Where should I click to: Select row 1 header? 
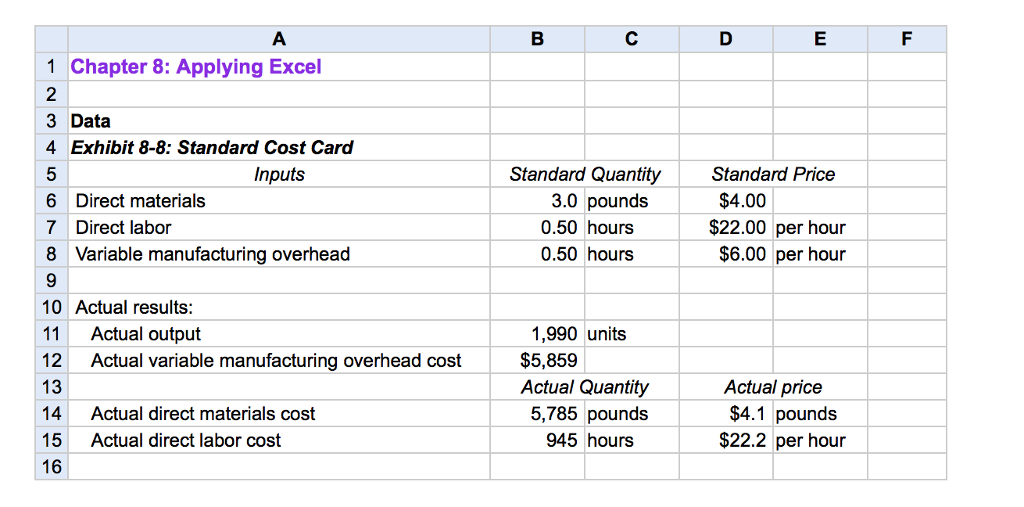click(52, 67)
